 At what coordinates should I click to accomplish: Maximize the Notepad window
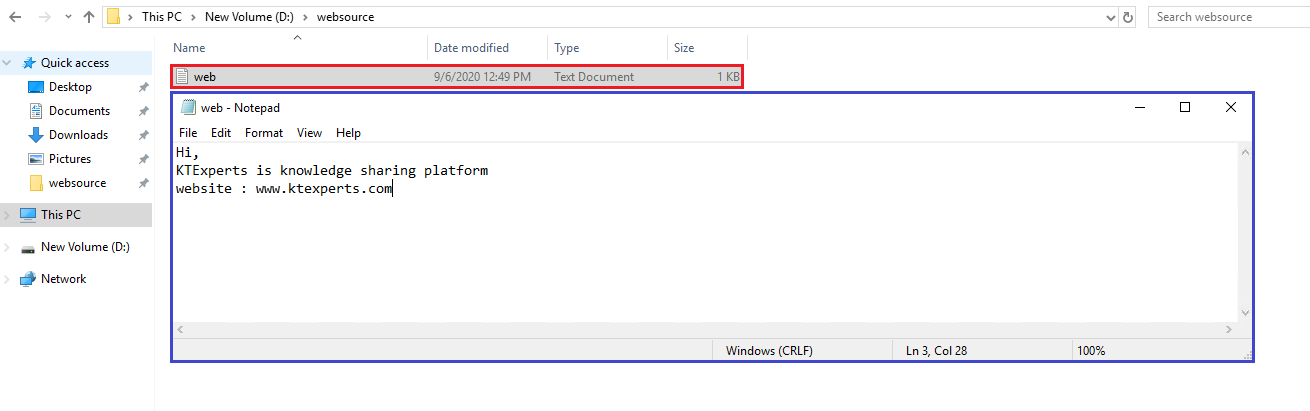[x=1185, y=107]
